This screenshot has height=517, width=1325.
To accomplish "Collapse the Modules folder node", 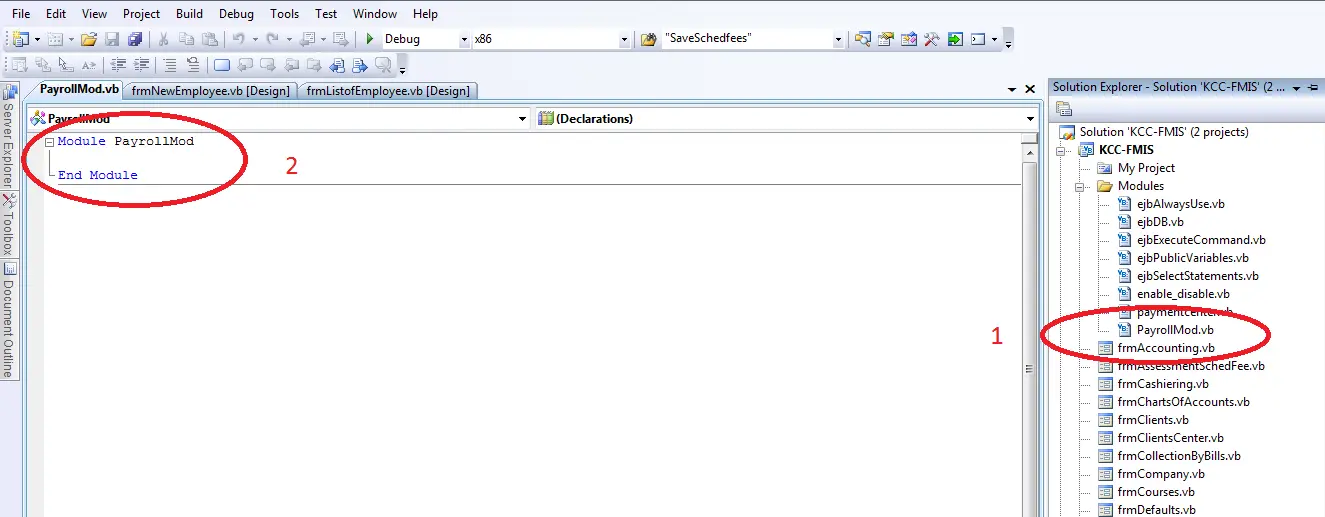I will pyautogui.click(x=1080, y=186).
